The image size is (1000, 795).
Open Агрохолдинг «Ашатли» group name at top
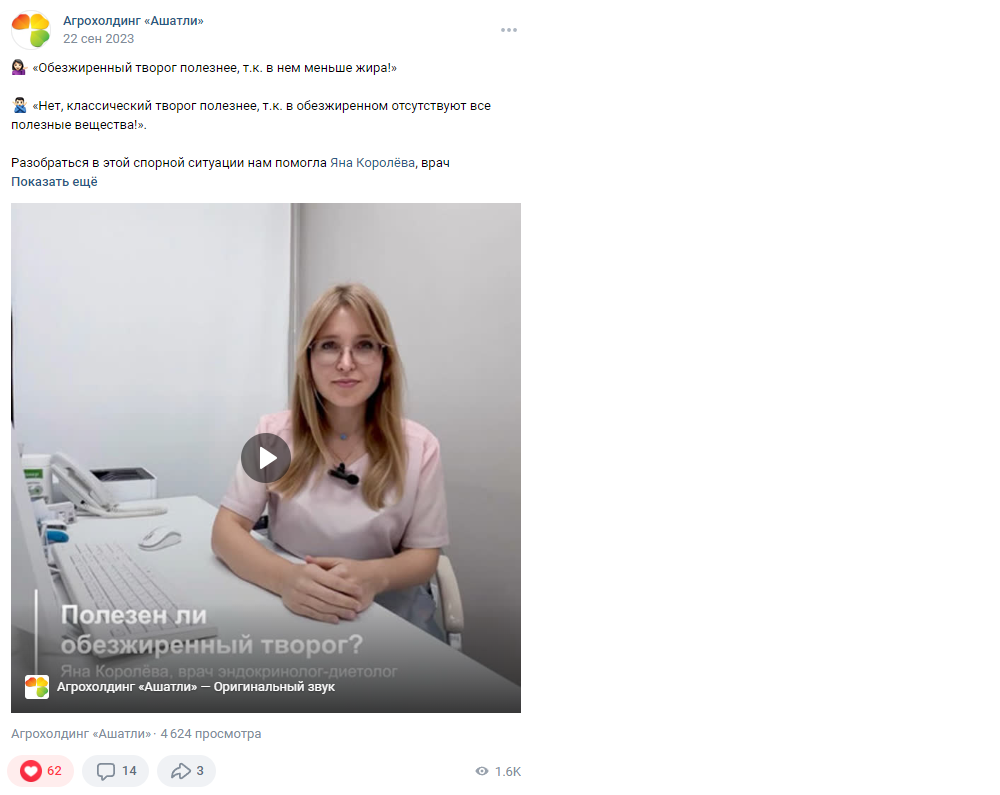click(133, 20)
